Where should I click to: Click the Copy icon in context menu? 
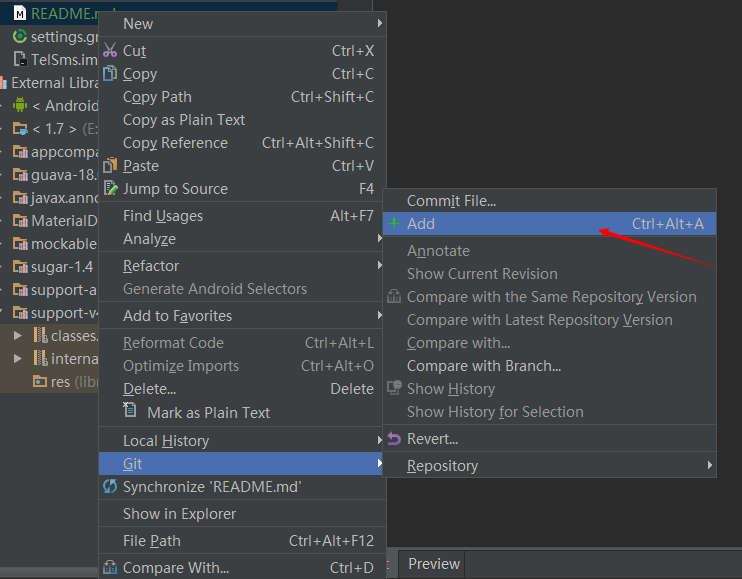[x=110, y=74]
